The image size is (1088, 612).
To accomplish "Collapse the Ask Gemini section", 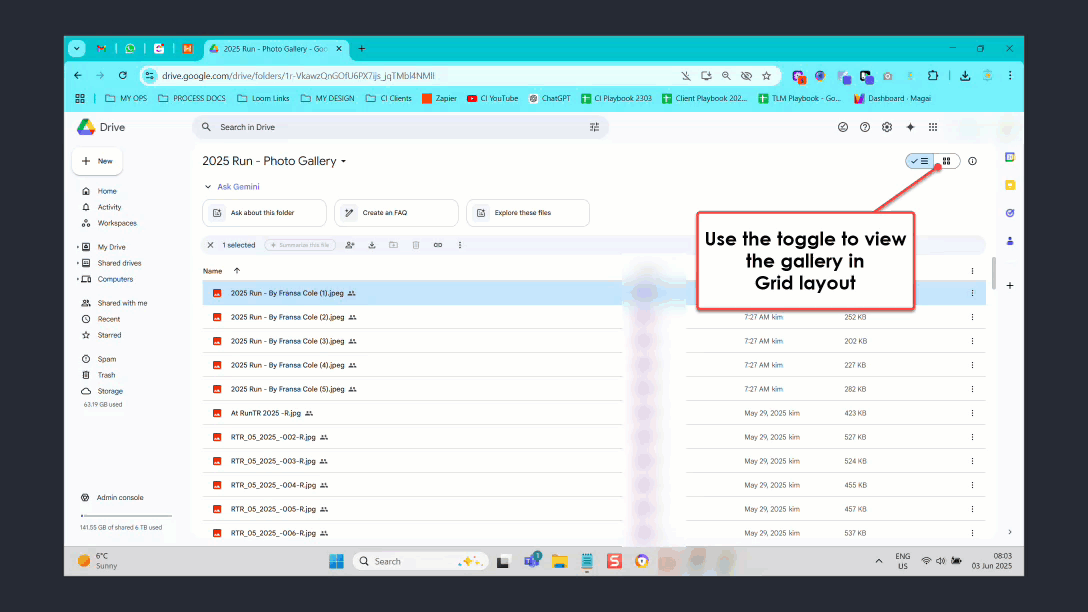I will (208, 187).
